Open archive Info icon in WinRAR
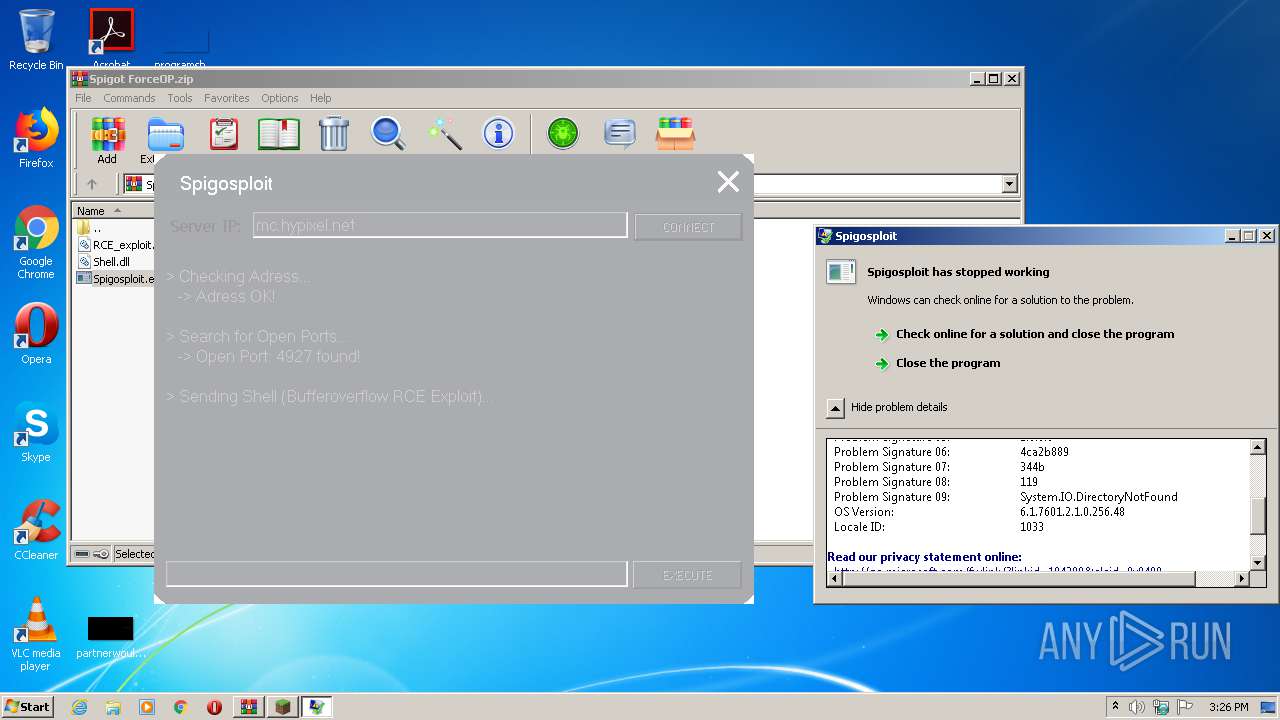1280x720 pixels. 498,133
